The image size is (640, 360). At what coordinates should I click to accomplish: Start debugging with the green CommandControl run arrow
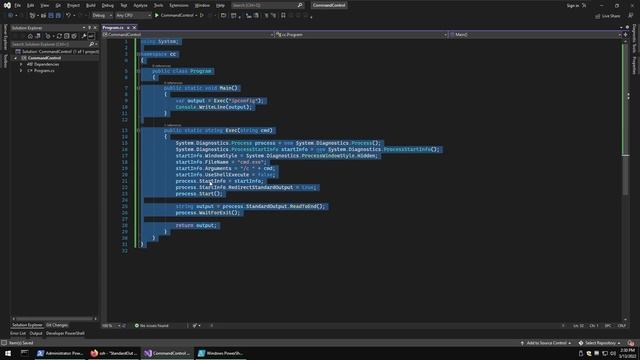(157, 16)
